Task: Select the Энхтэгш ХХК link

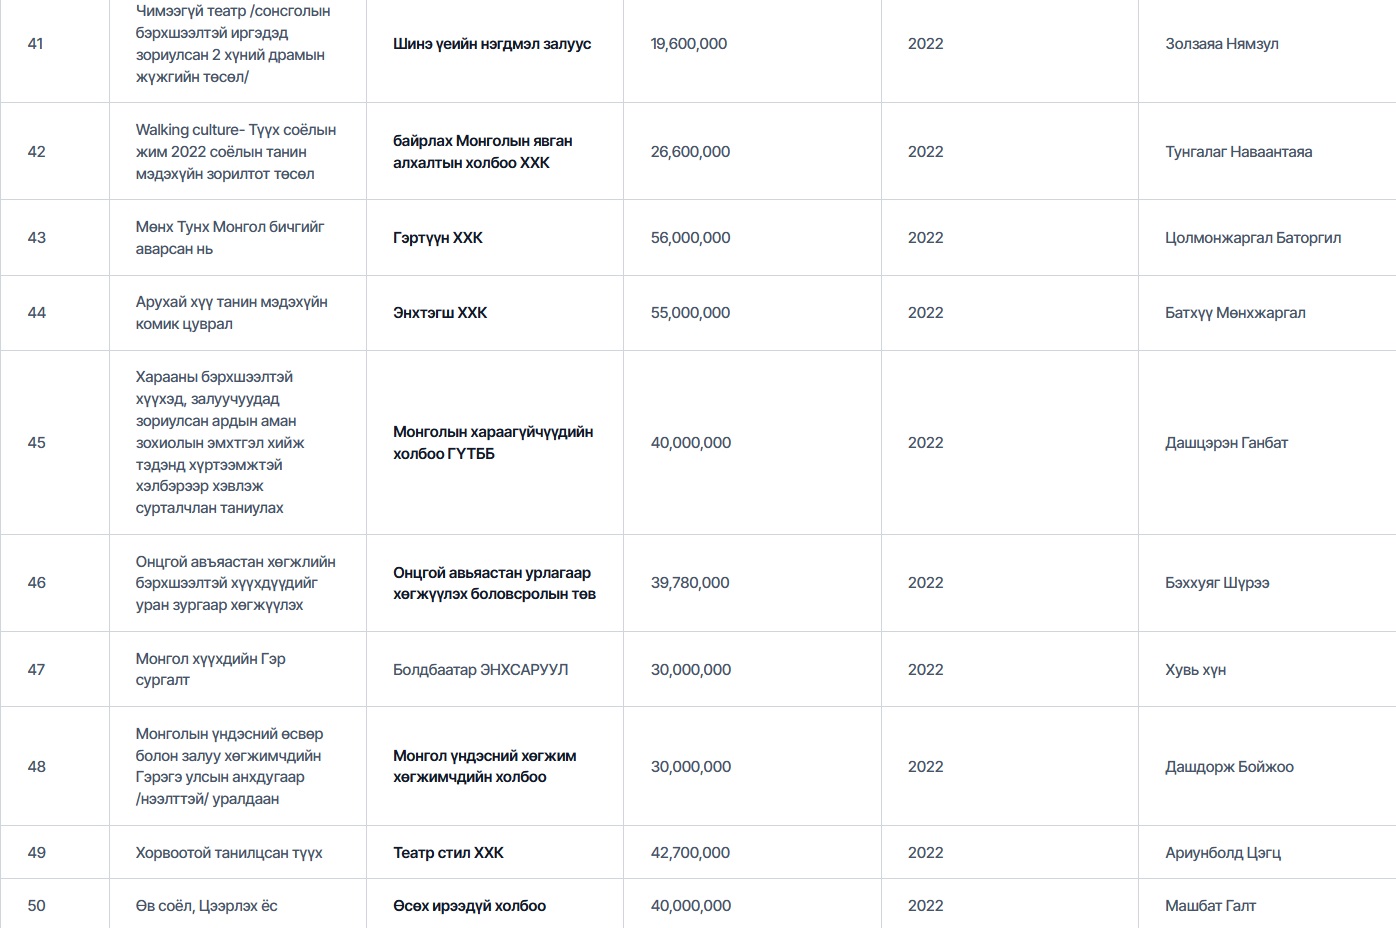Action: coord(440,313)
